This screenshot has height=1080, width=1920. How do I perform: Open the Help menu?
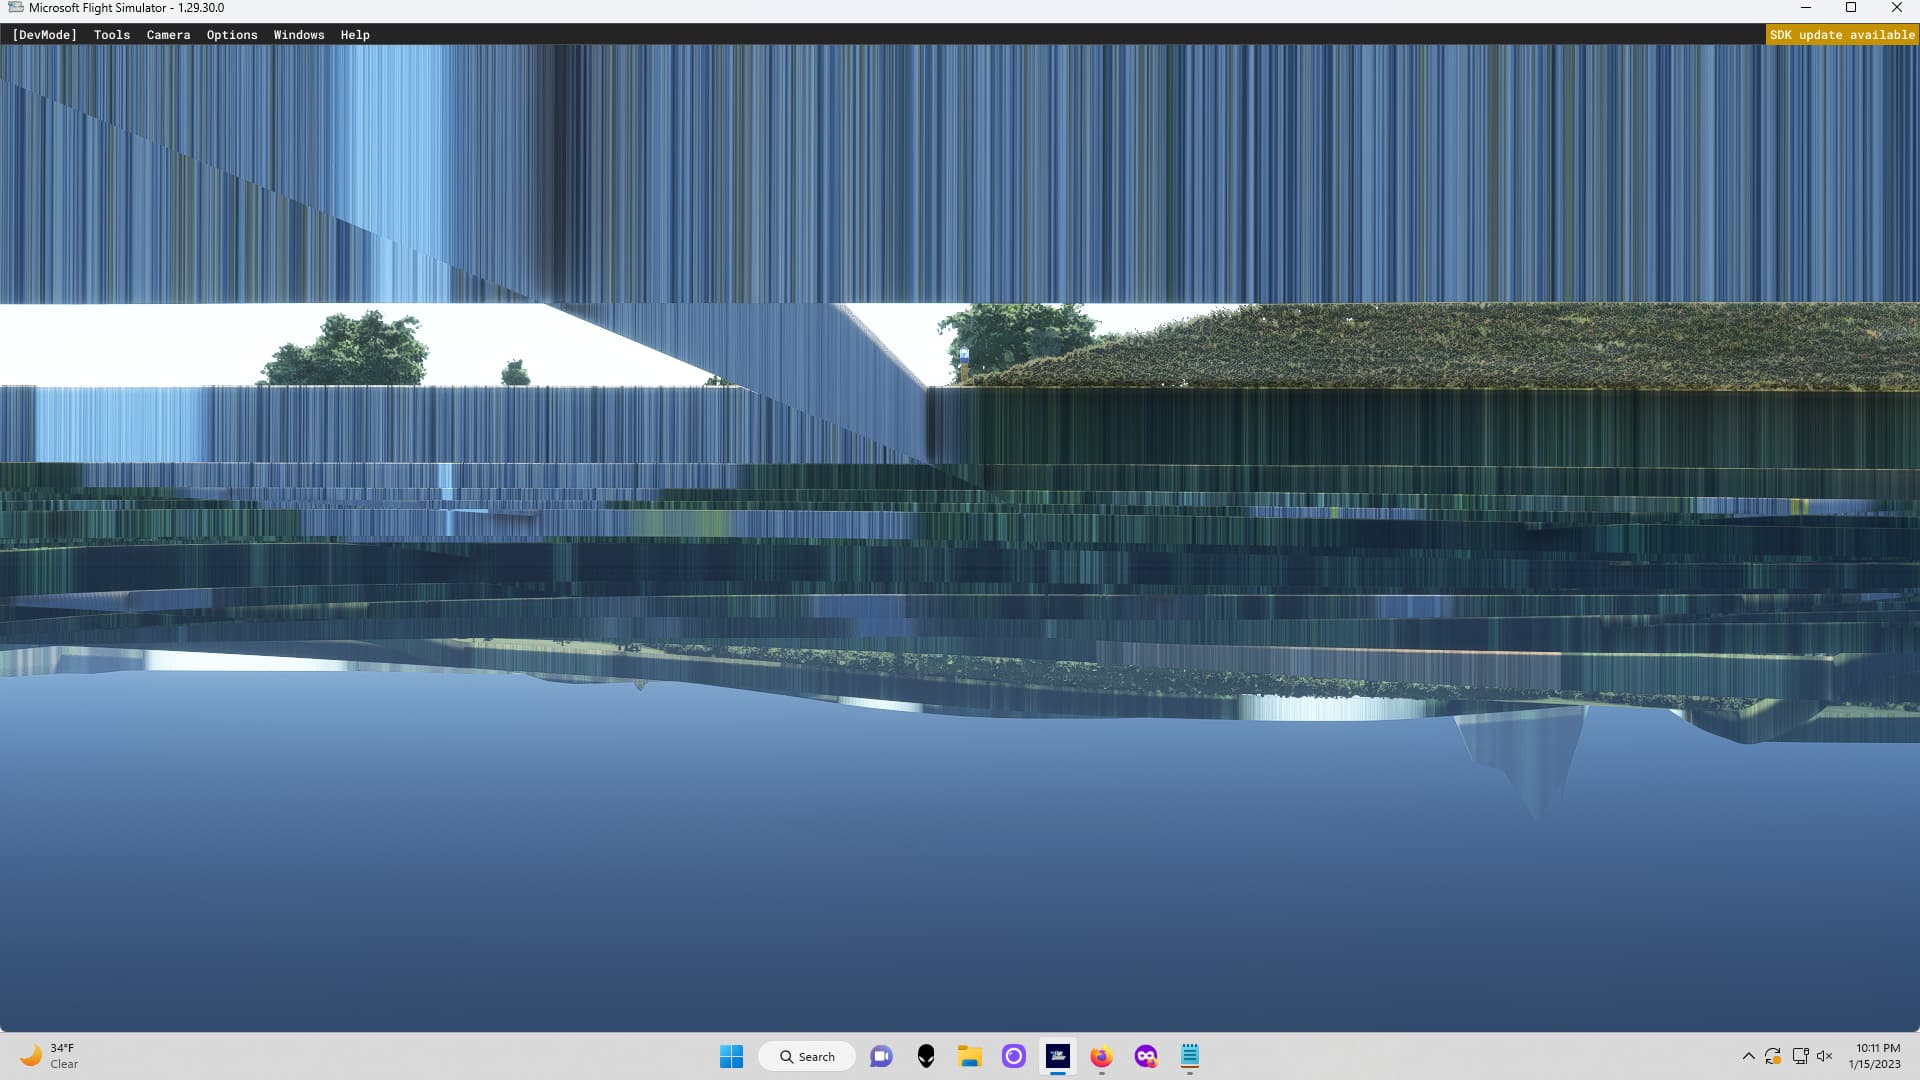[x=355, y=35]
